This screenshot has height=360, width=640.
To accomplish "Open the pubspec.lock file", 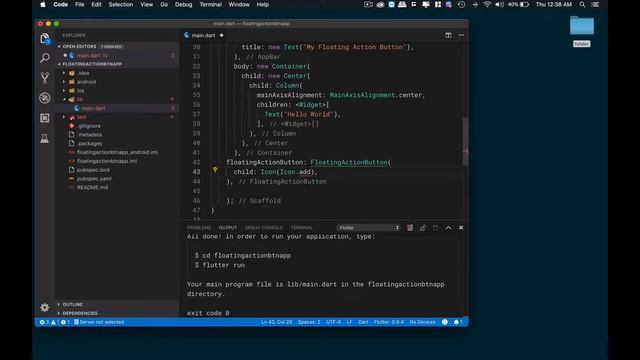I will click(x=93, y=170).
